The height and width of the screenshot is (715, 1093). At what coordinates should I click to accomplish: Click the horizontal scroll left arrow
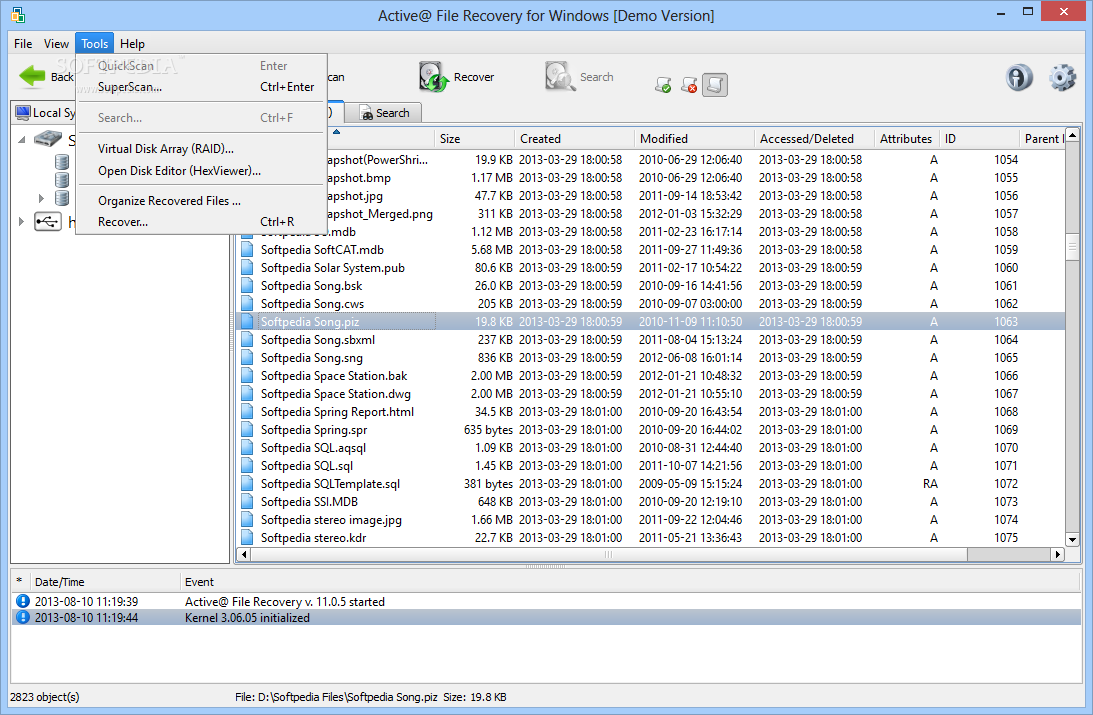point(243,555)
